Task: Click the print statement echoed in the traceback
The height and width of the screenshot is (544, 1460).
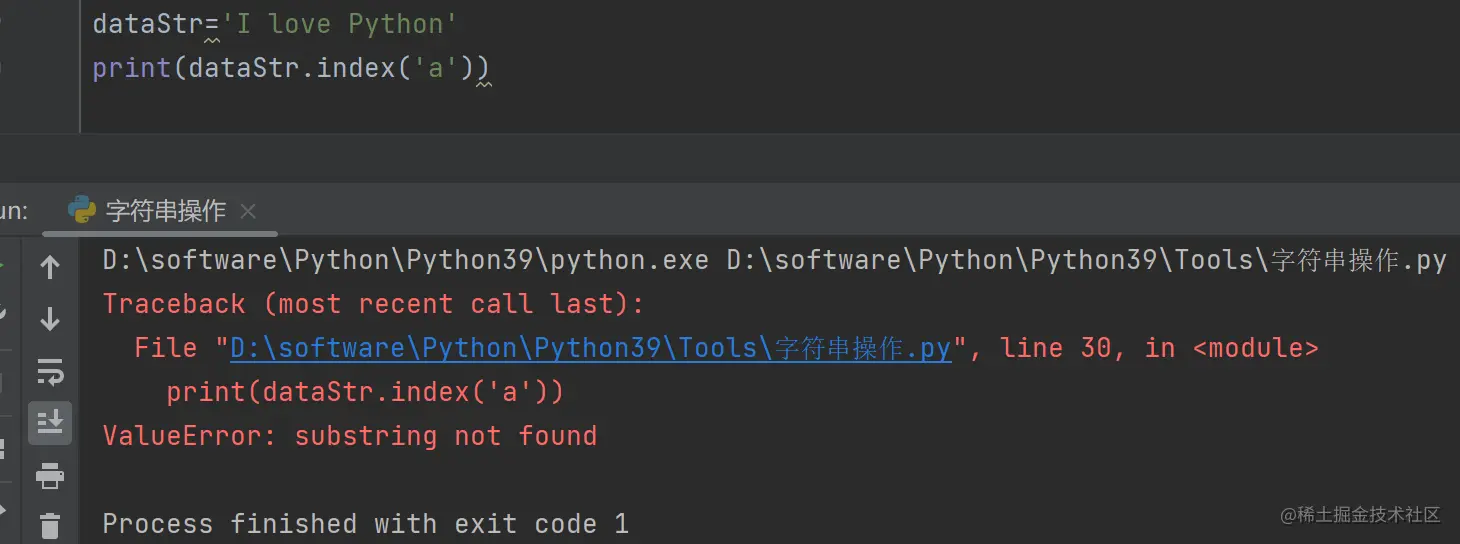Action: pos(365,392)
